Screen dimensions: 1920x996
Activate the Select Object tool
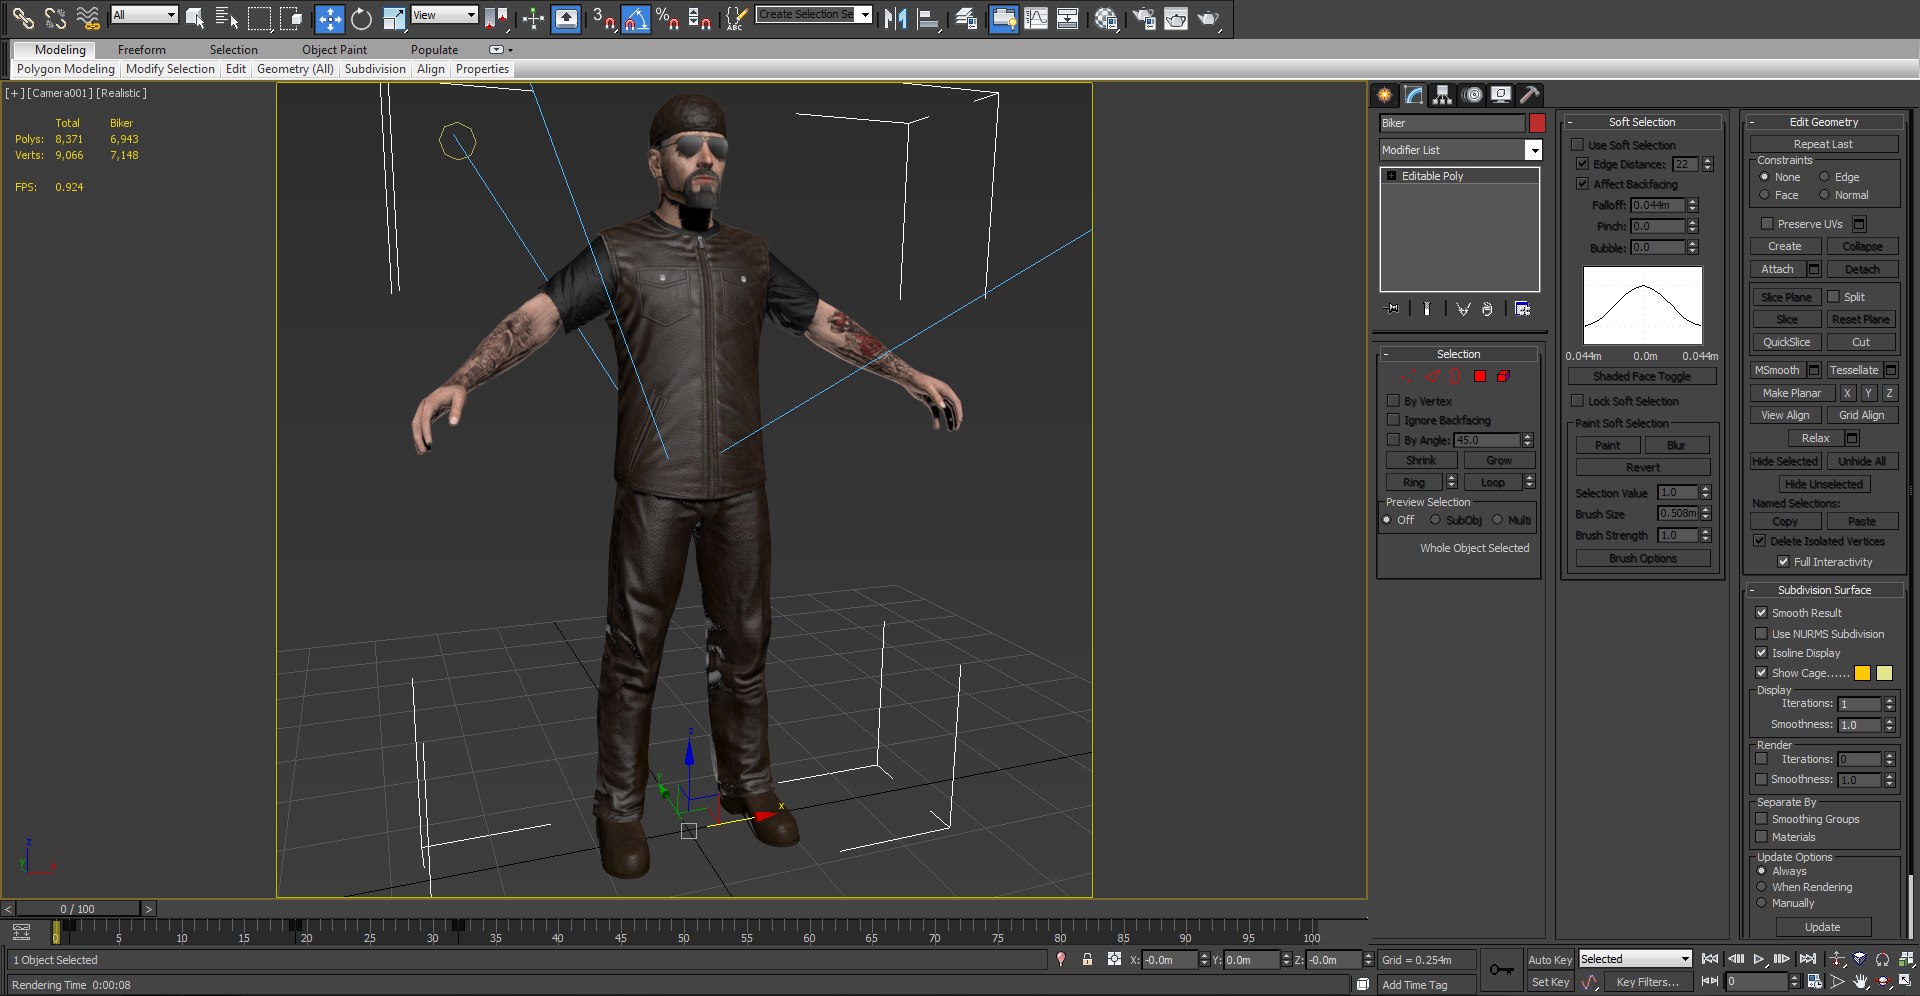point(195,17)
